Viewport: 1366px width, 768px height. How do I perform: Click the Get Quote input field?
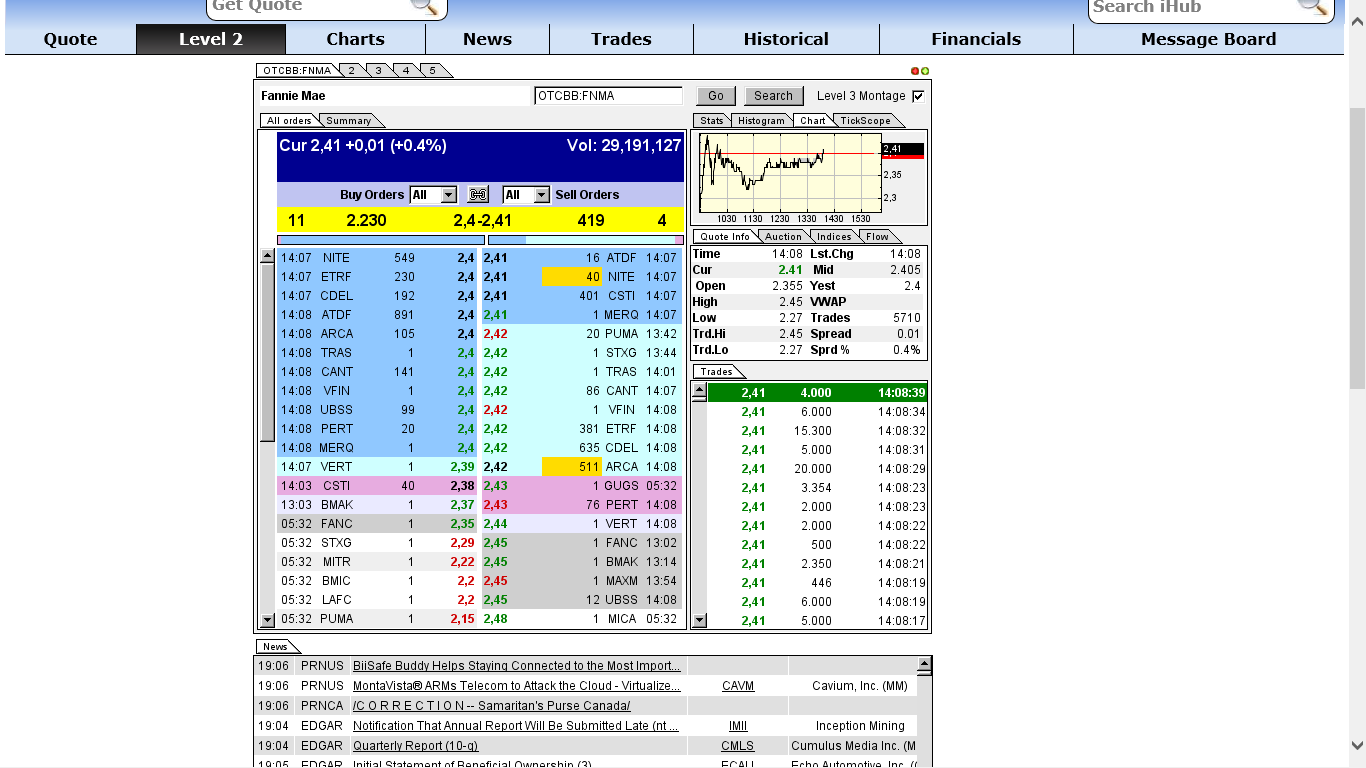(309, 6)
